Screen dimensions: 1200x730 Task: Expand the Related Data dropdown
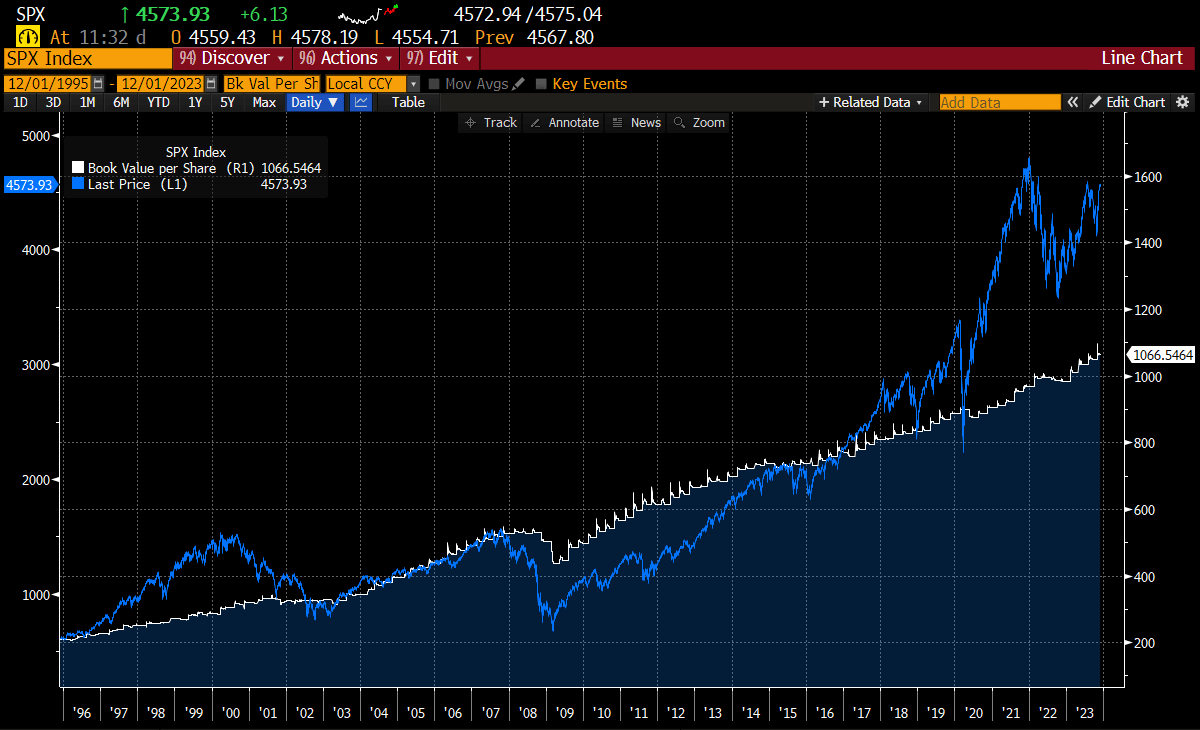coord(870,102)
